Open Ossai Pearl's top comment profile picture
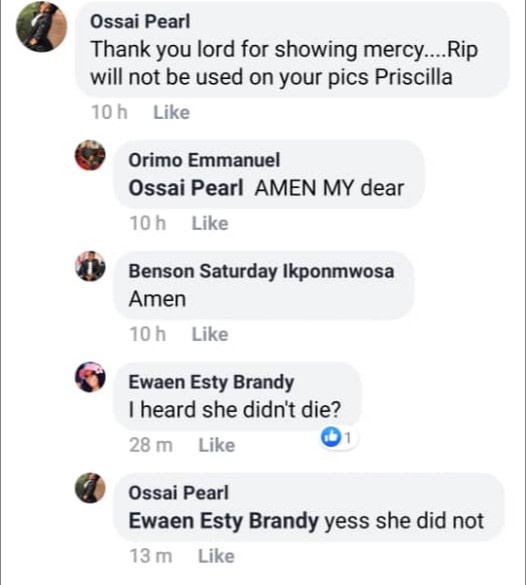Viewport: 526px width, 585px height. coord(41,27)
